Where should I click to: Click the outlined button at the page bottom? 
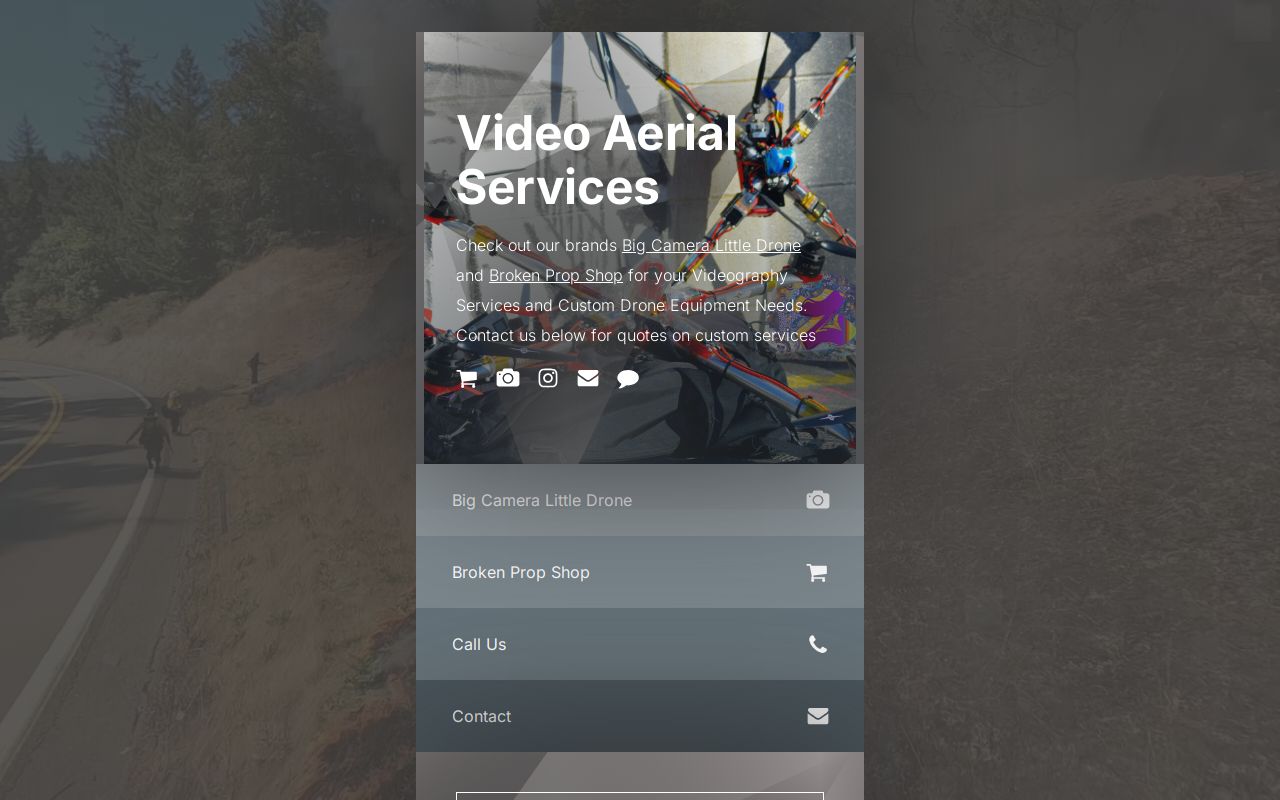pos(640,797)
